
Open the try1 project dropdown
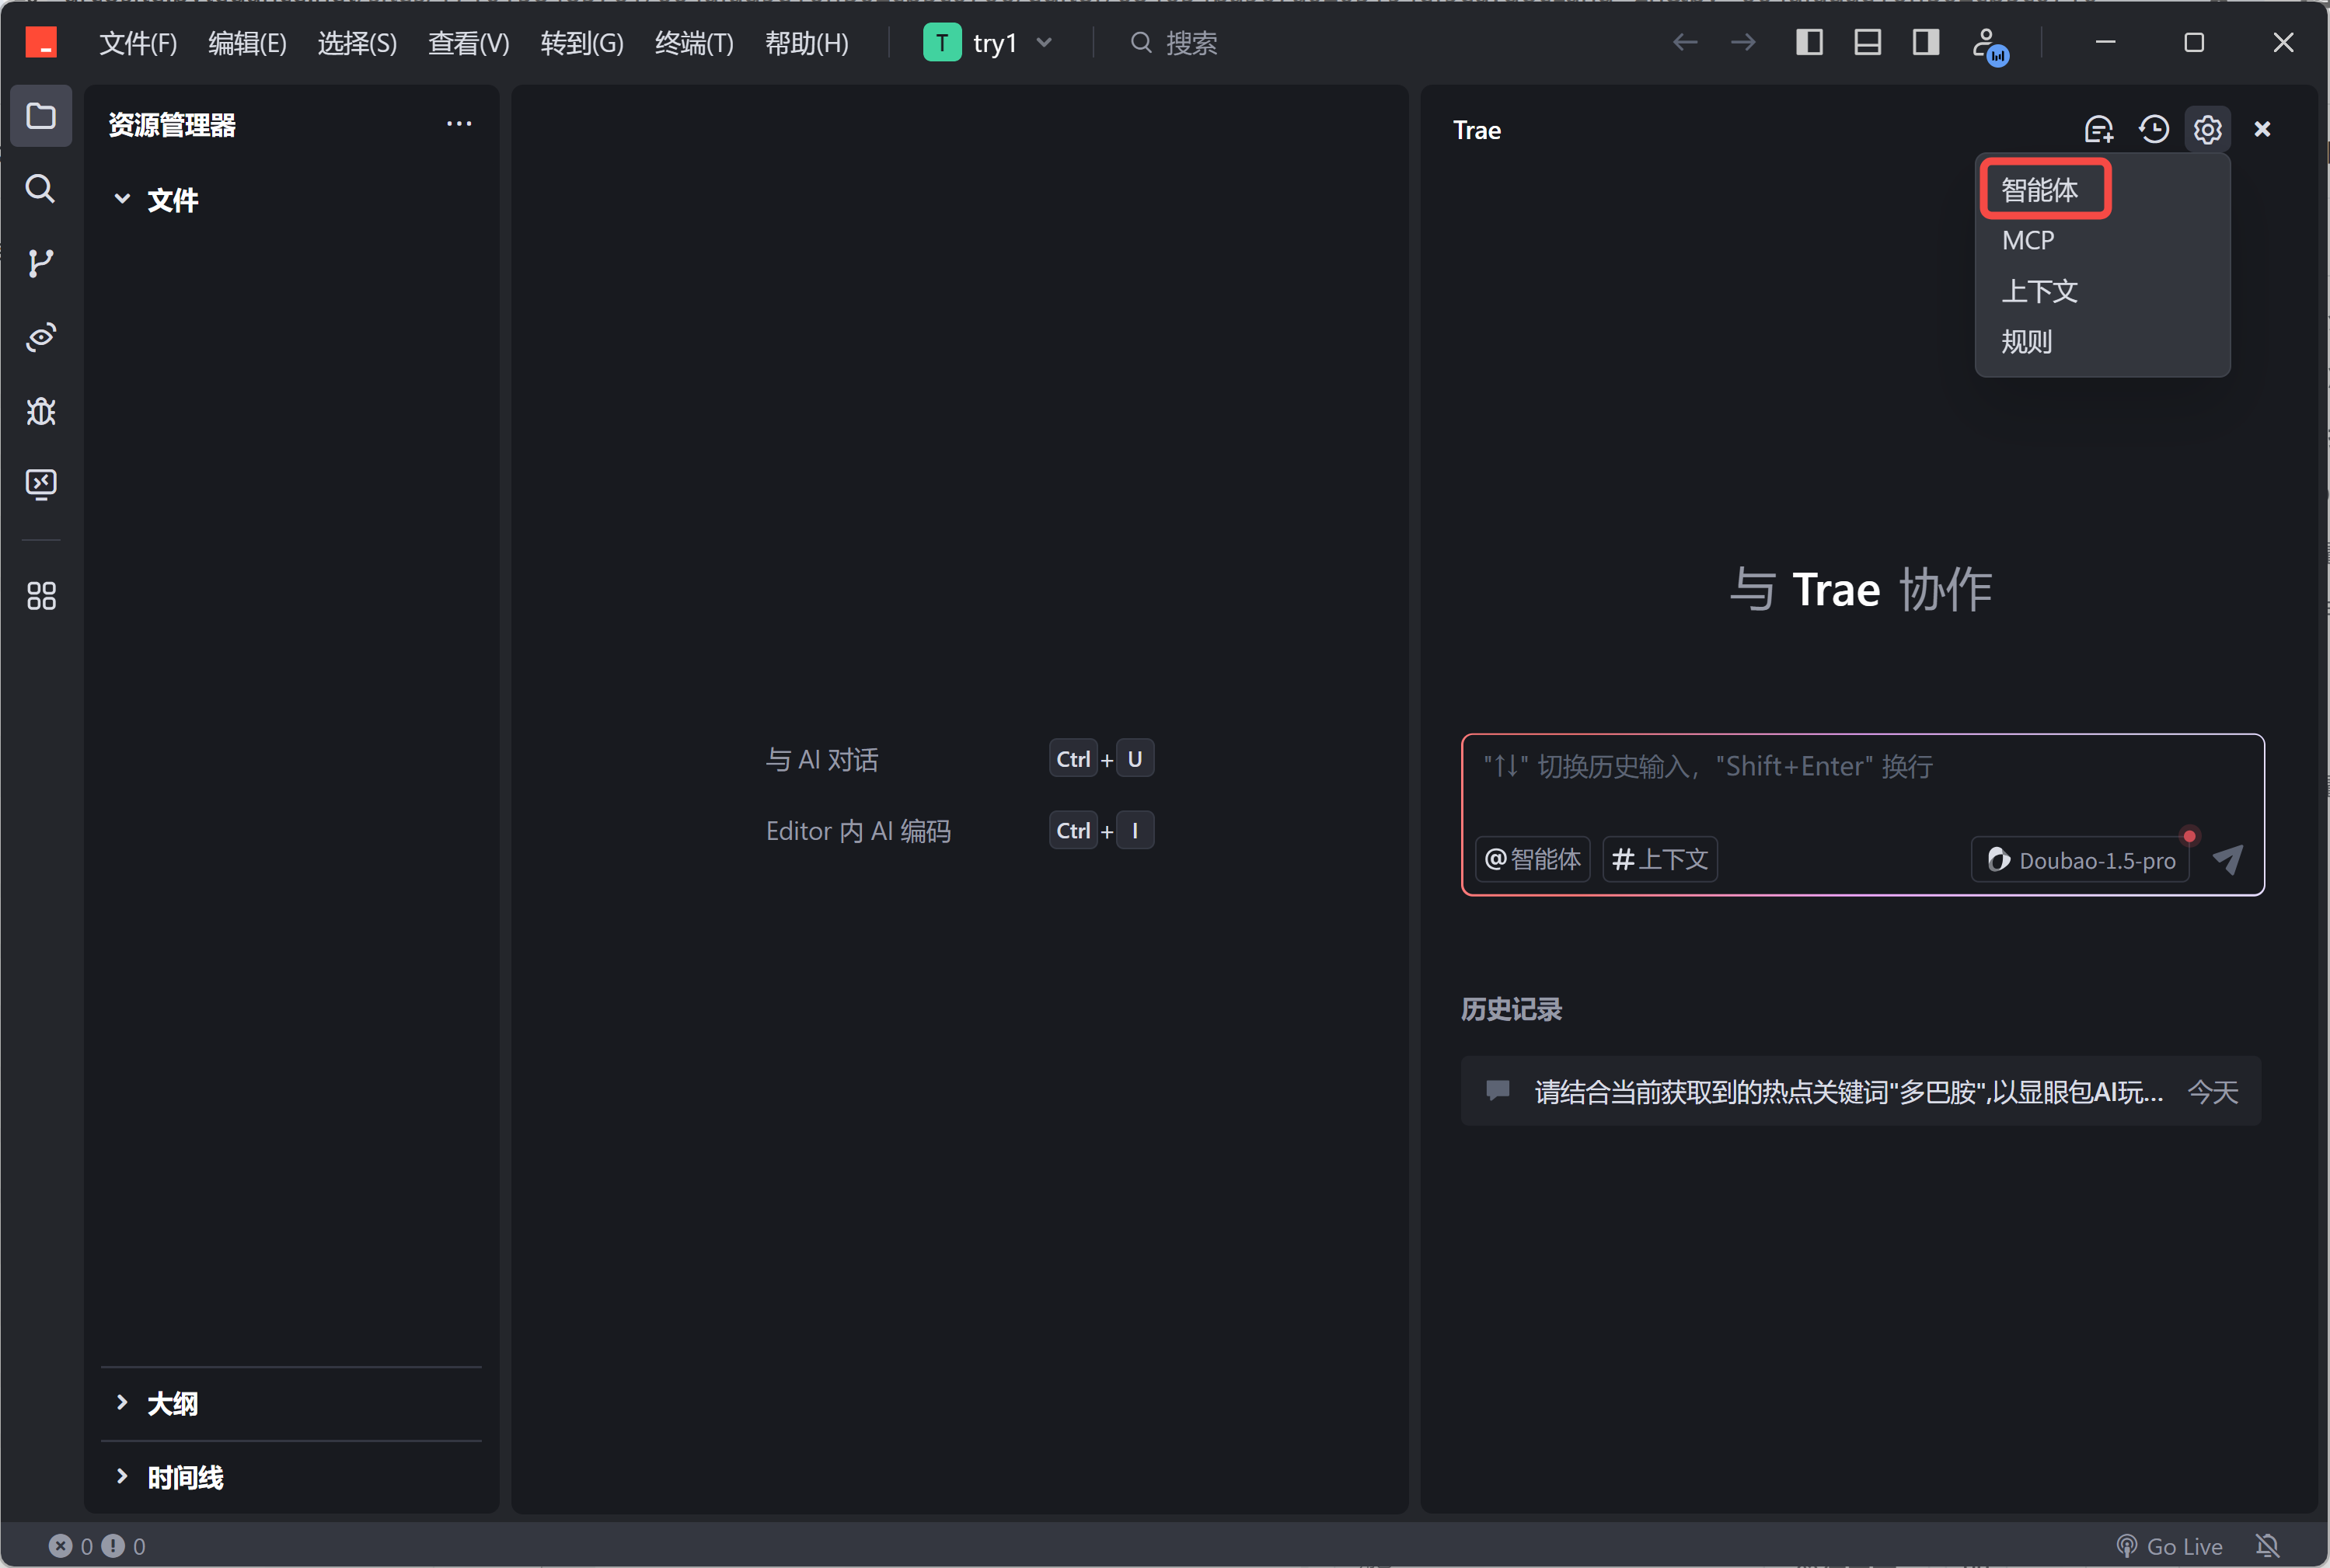click(988, 43)
